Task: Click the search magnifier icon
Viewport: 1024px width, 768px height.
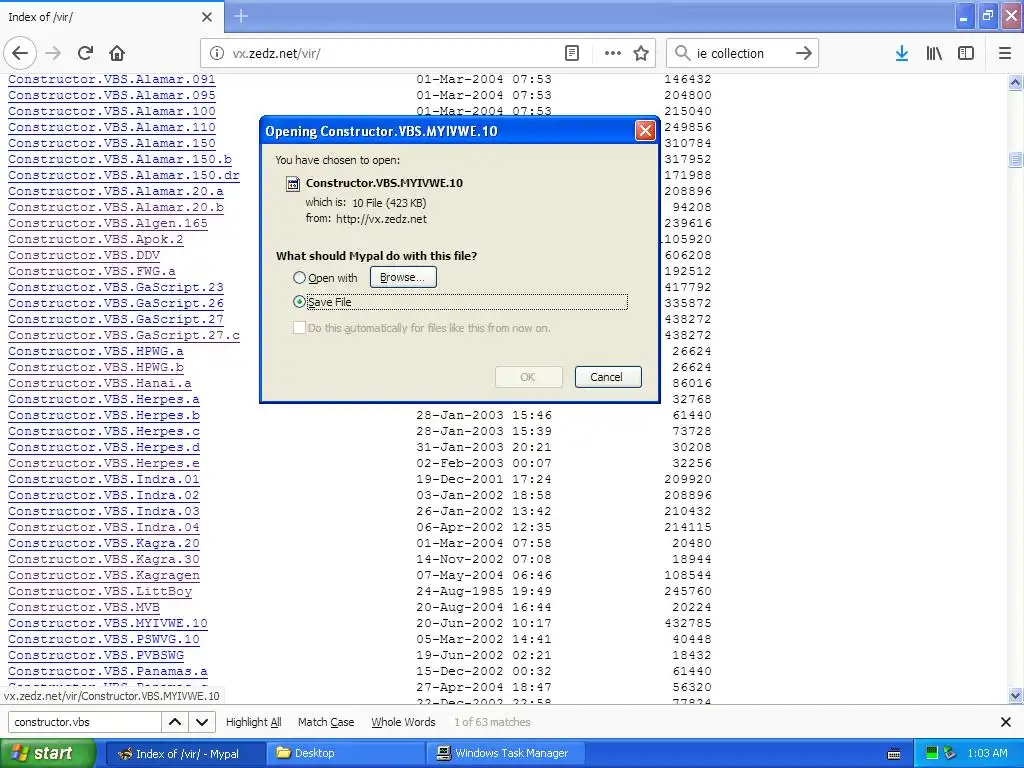Action: tap(682, 53)
